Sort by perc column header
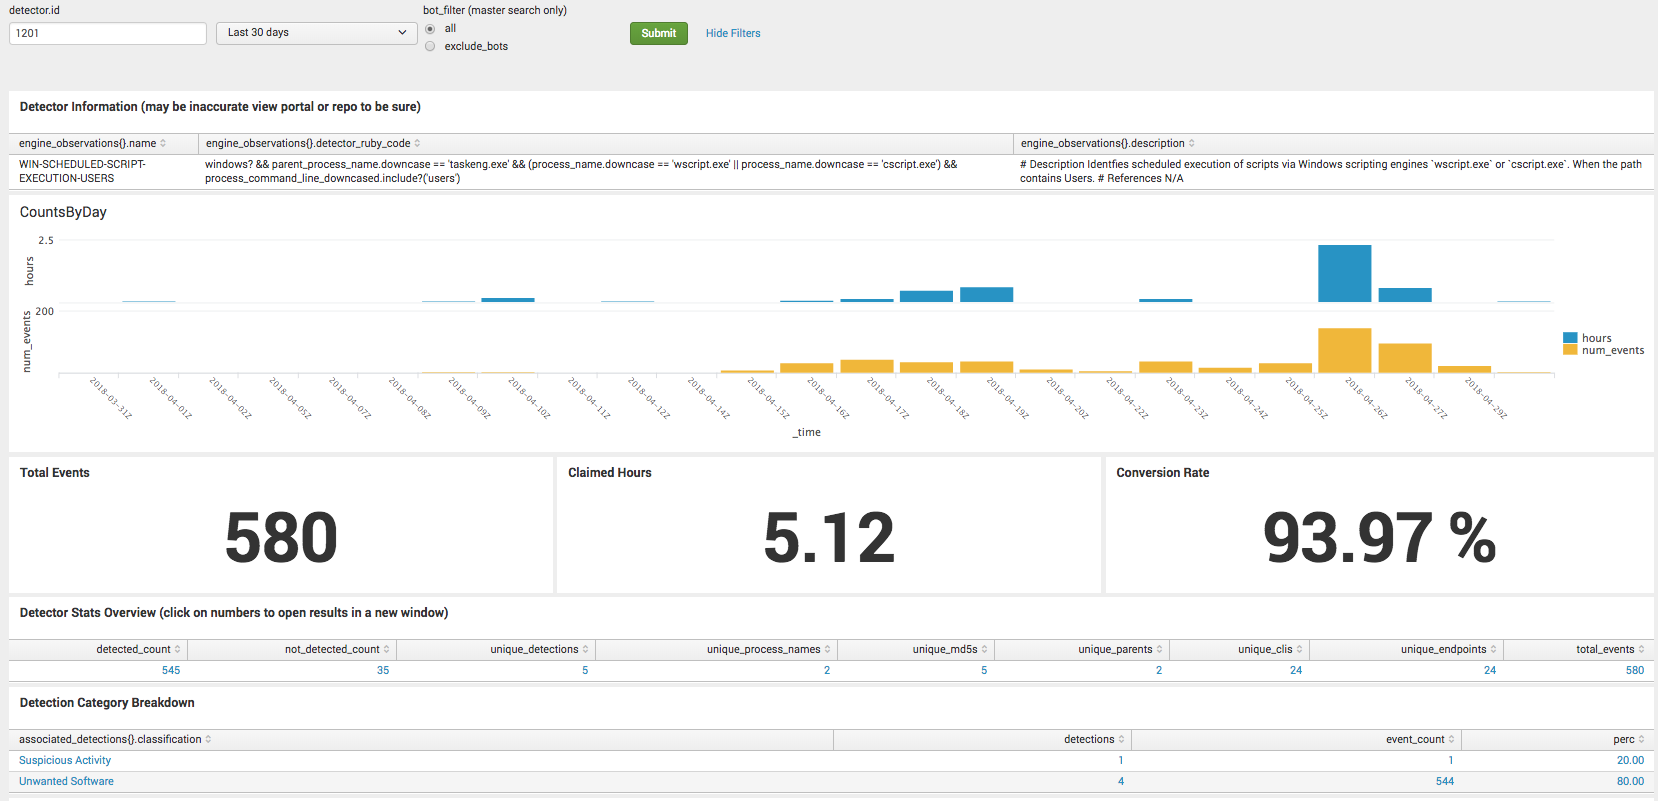 point(1641,740)
